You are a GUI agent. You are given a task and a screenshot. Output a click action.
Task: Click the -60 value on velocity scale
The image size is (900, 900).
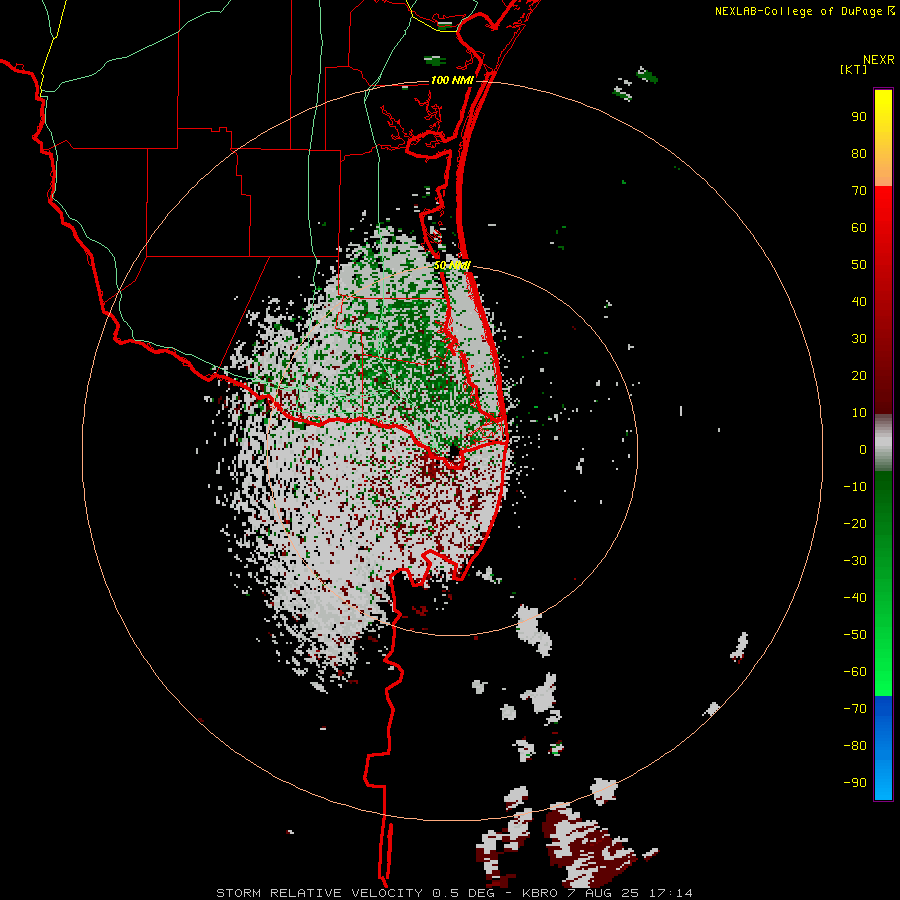(855, 672)
